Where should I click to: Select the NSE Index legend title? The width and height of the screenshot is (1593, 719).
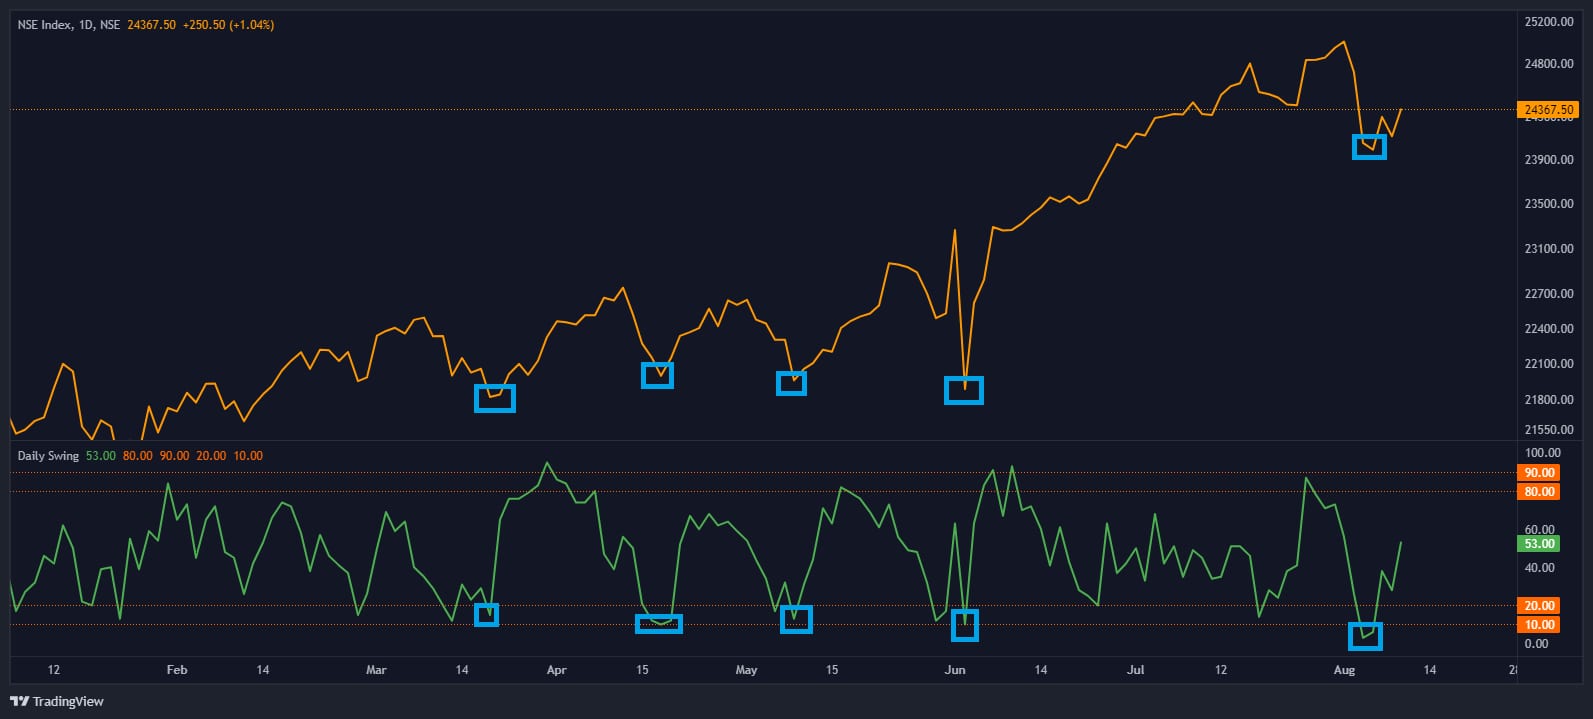[70, 24]
